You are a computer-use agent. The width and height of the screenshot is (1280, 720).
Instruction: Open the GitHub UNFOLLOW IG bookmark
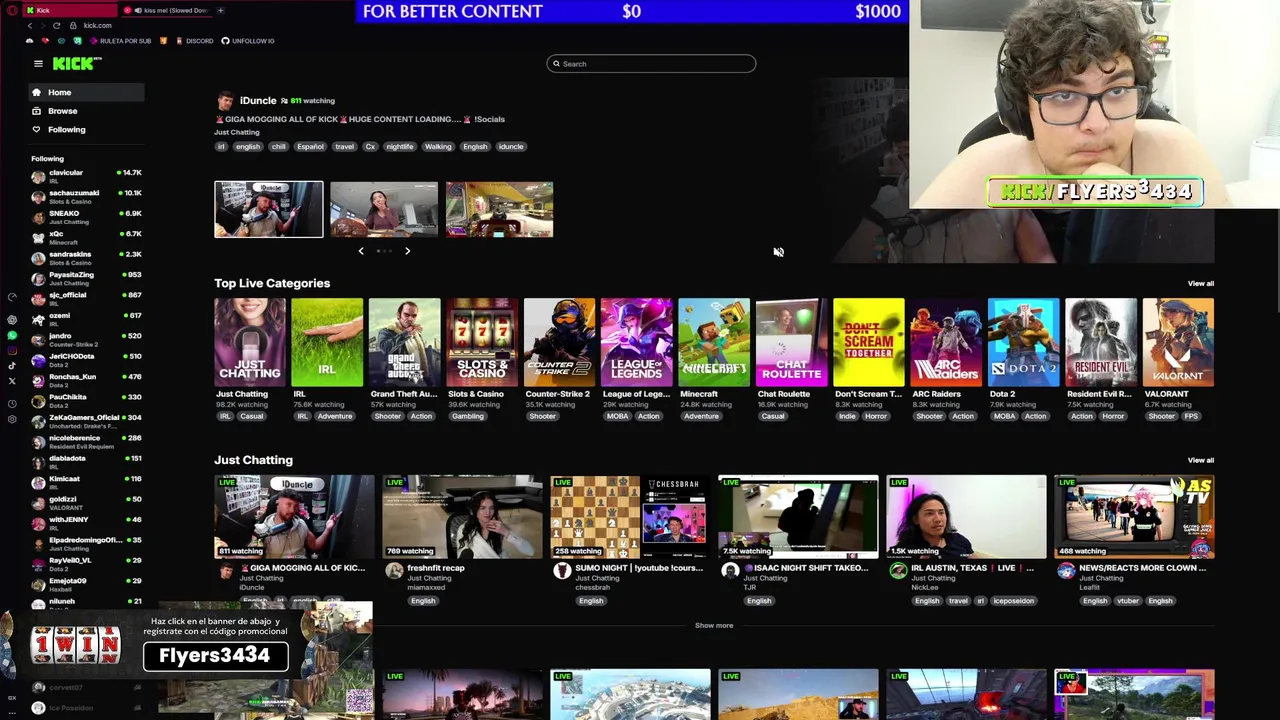[248, 41]
